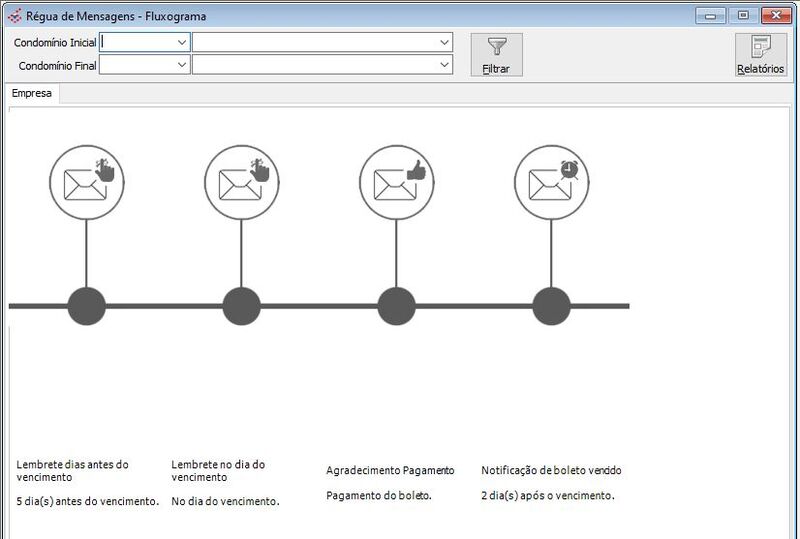Expand the Condomínio Inicial code dropdown
This screenshot has height=539, width=800.
tap(181, 43)
